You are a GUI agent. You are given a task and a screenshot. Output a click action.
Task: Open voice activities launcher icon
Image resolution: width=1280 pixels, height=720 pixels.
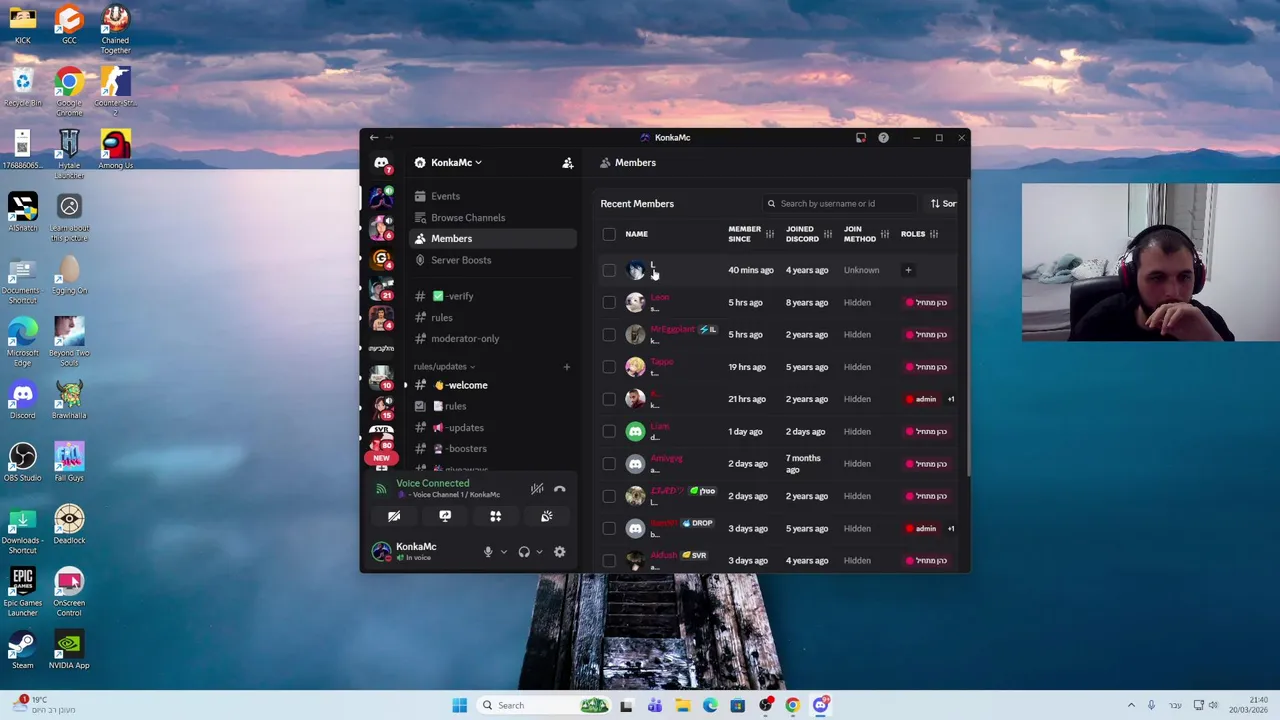click(495, 516)
